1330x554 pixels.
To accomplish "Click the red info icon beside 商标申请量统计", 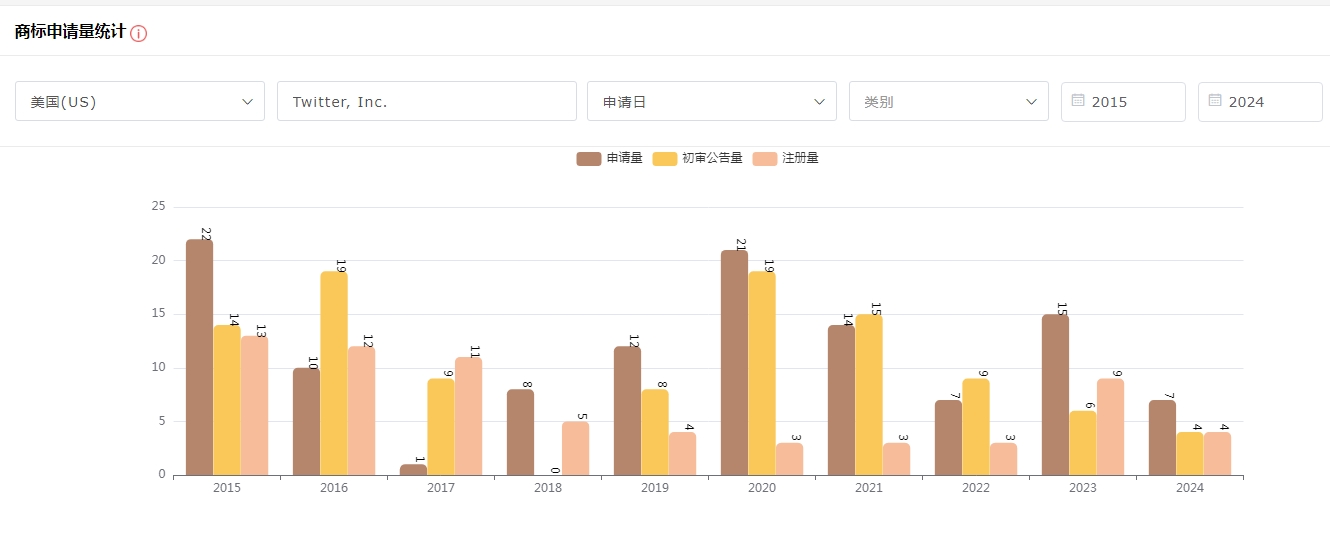I will tap(139, 33).
